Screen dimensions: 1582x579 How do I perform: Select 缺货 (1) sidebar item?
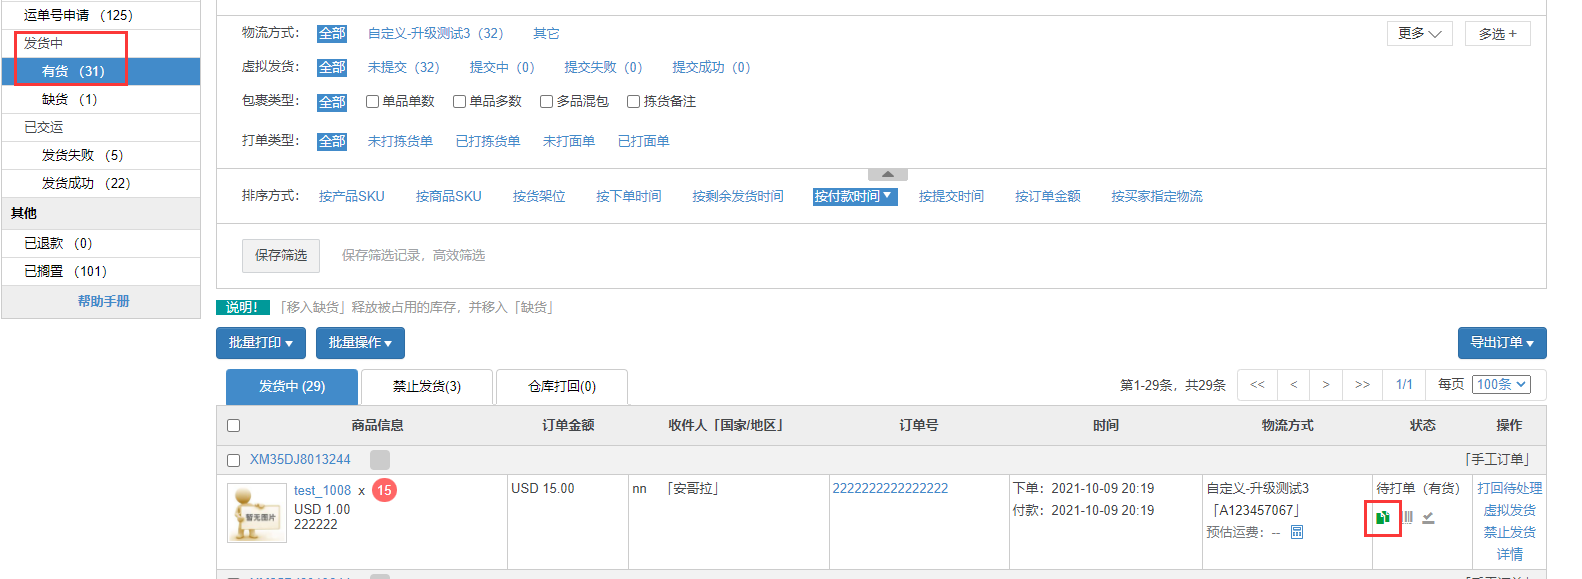pos(101,99)
